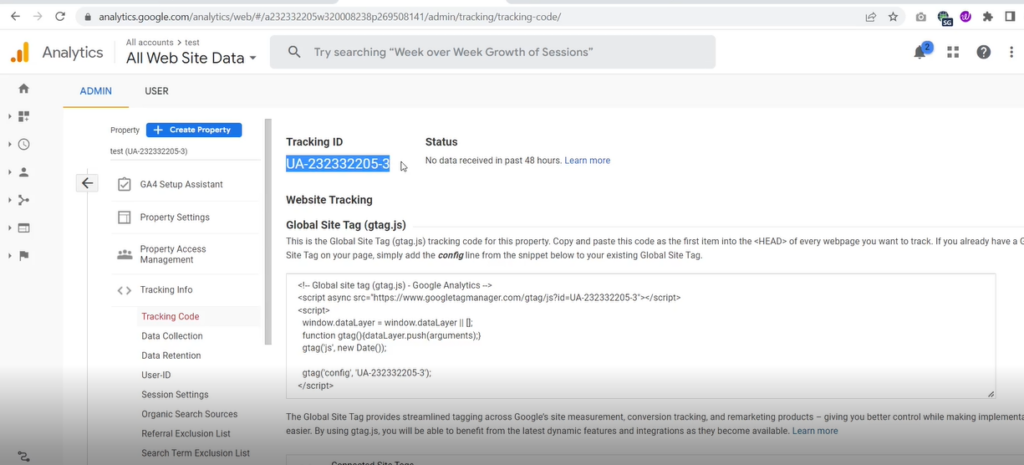Click inside the Analytics search field
Screen dimensions: 1024x465
tap(492, 52)
